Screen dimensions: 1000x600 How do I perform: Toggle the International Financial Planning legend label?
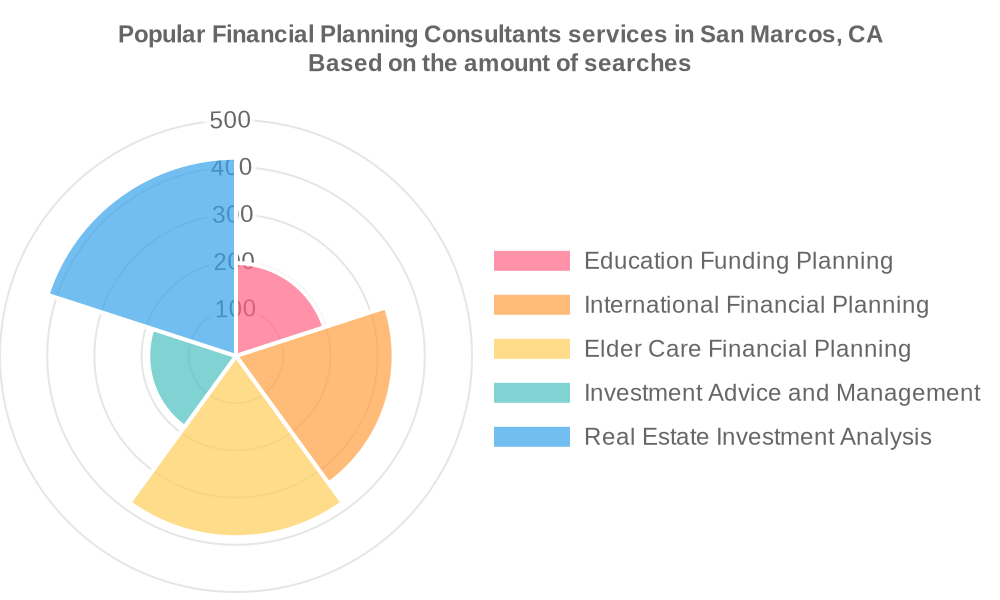[x=756, y=305]
